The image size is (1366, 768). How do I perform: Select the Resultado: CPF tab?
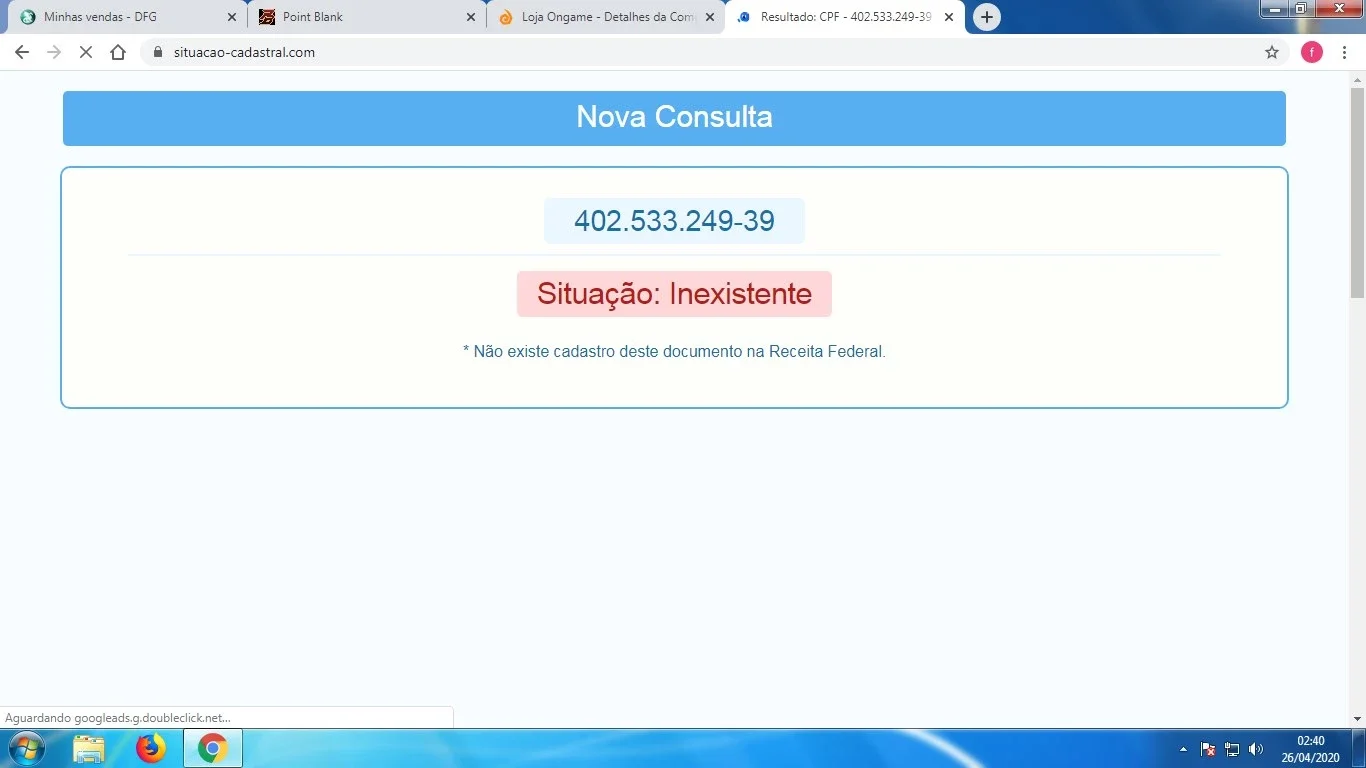pyautogui.click(x=845, y=17)
